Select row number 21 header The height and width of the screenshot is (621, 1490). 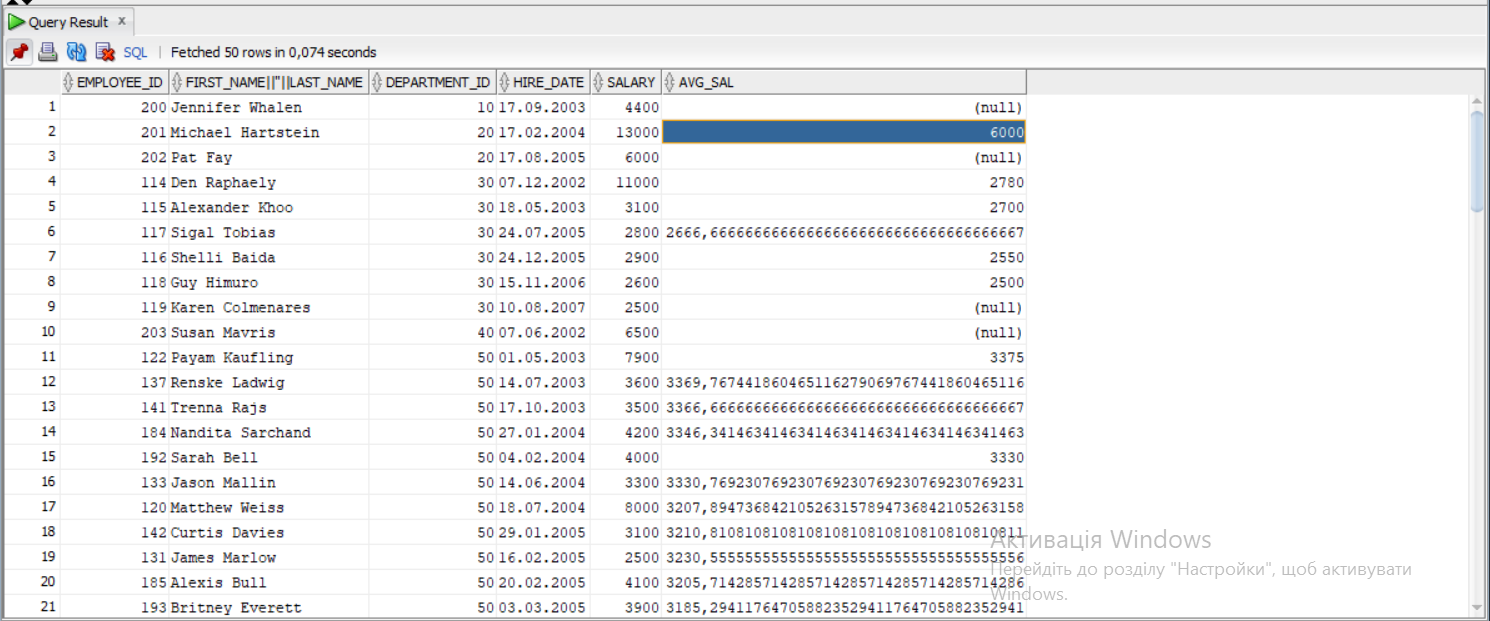(x=31, y=607)
